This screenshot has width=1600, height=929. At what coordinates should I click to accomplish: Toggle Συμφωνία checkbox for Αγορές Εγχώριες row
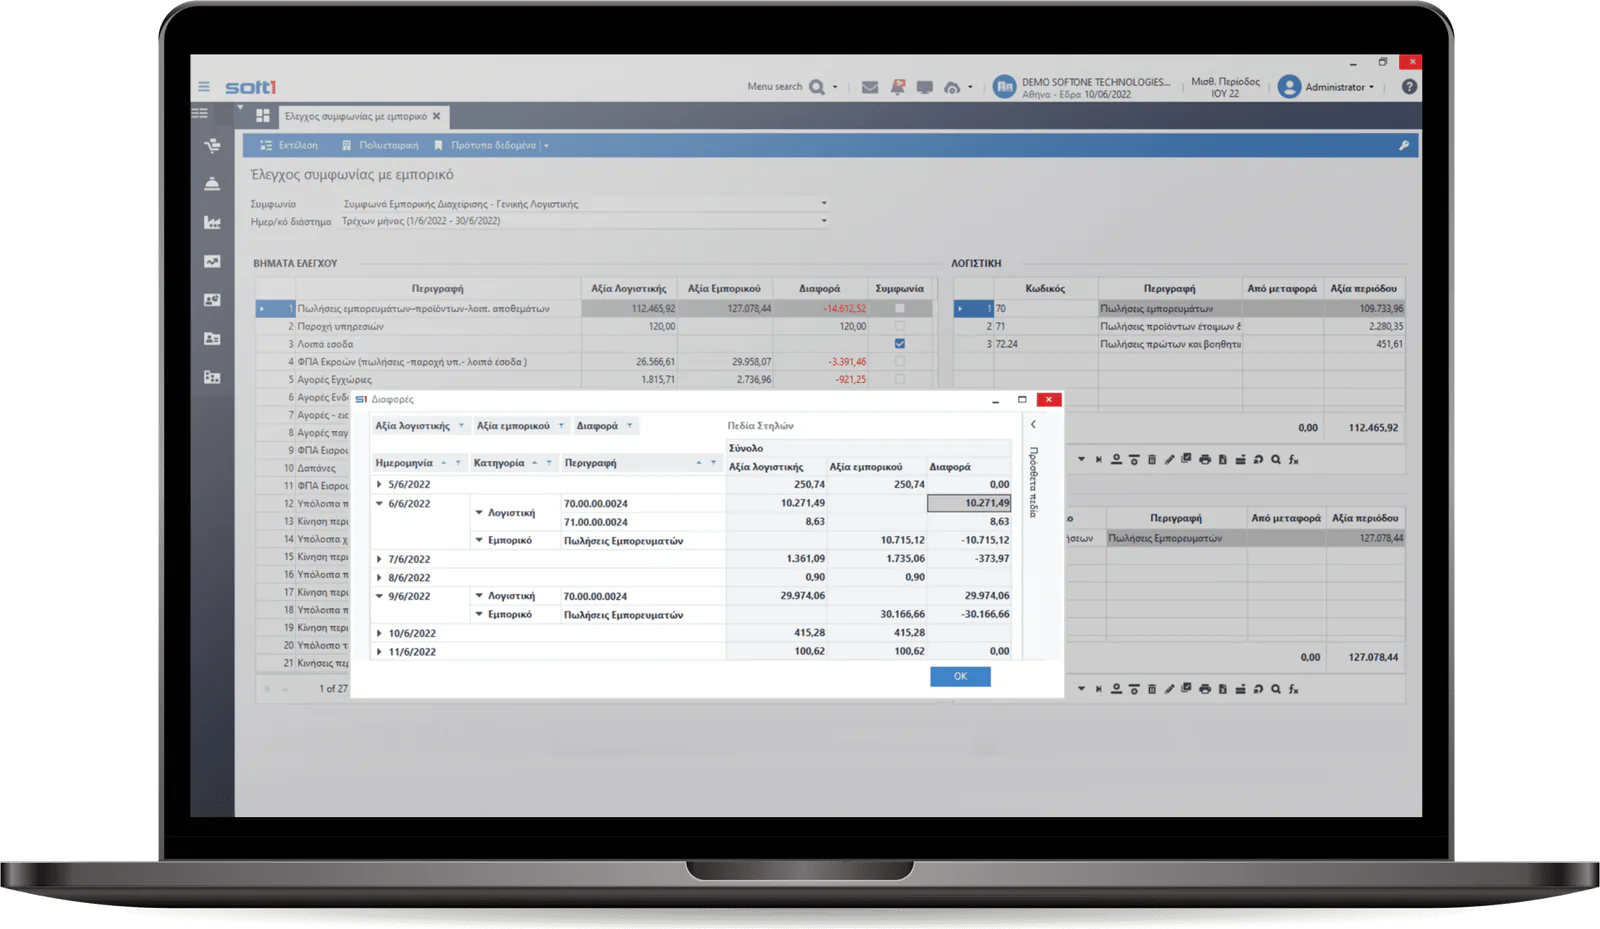(900, 379)
